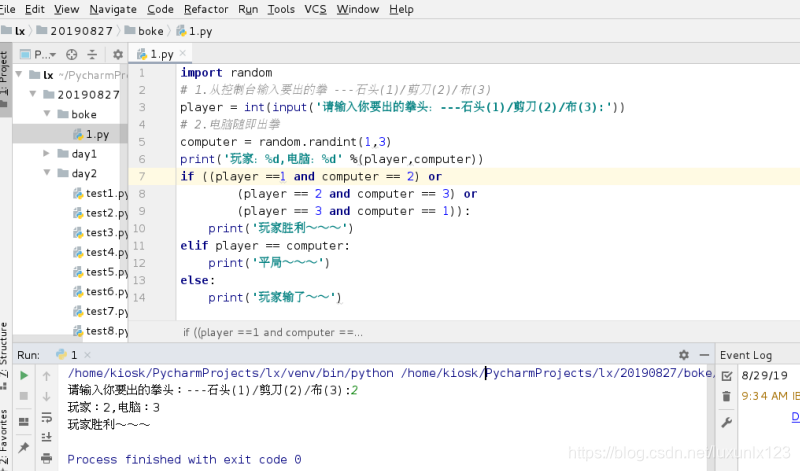Collapse the 20190827 folder
Image resolution: width=800 pixels, height=471 pixels.
(x=33, y=94)
